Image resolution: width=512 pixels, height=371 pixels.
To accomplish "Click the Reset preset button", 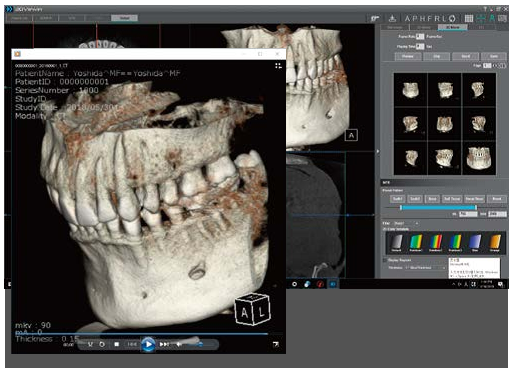I will [497, 199].
